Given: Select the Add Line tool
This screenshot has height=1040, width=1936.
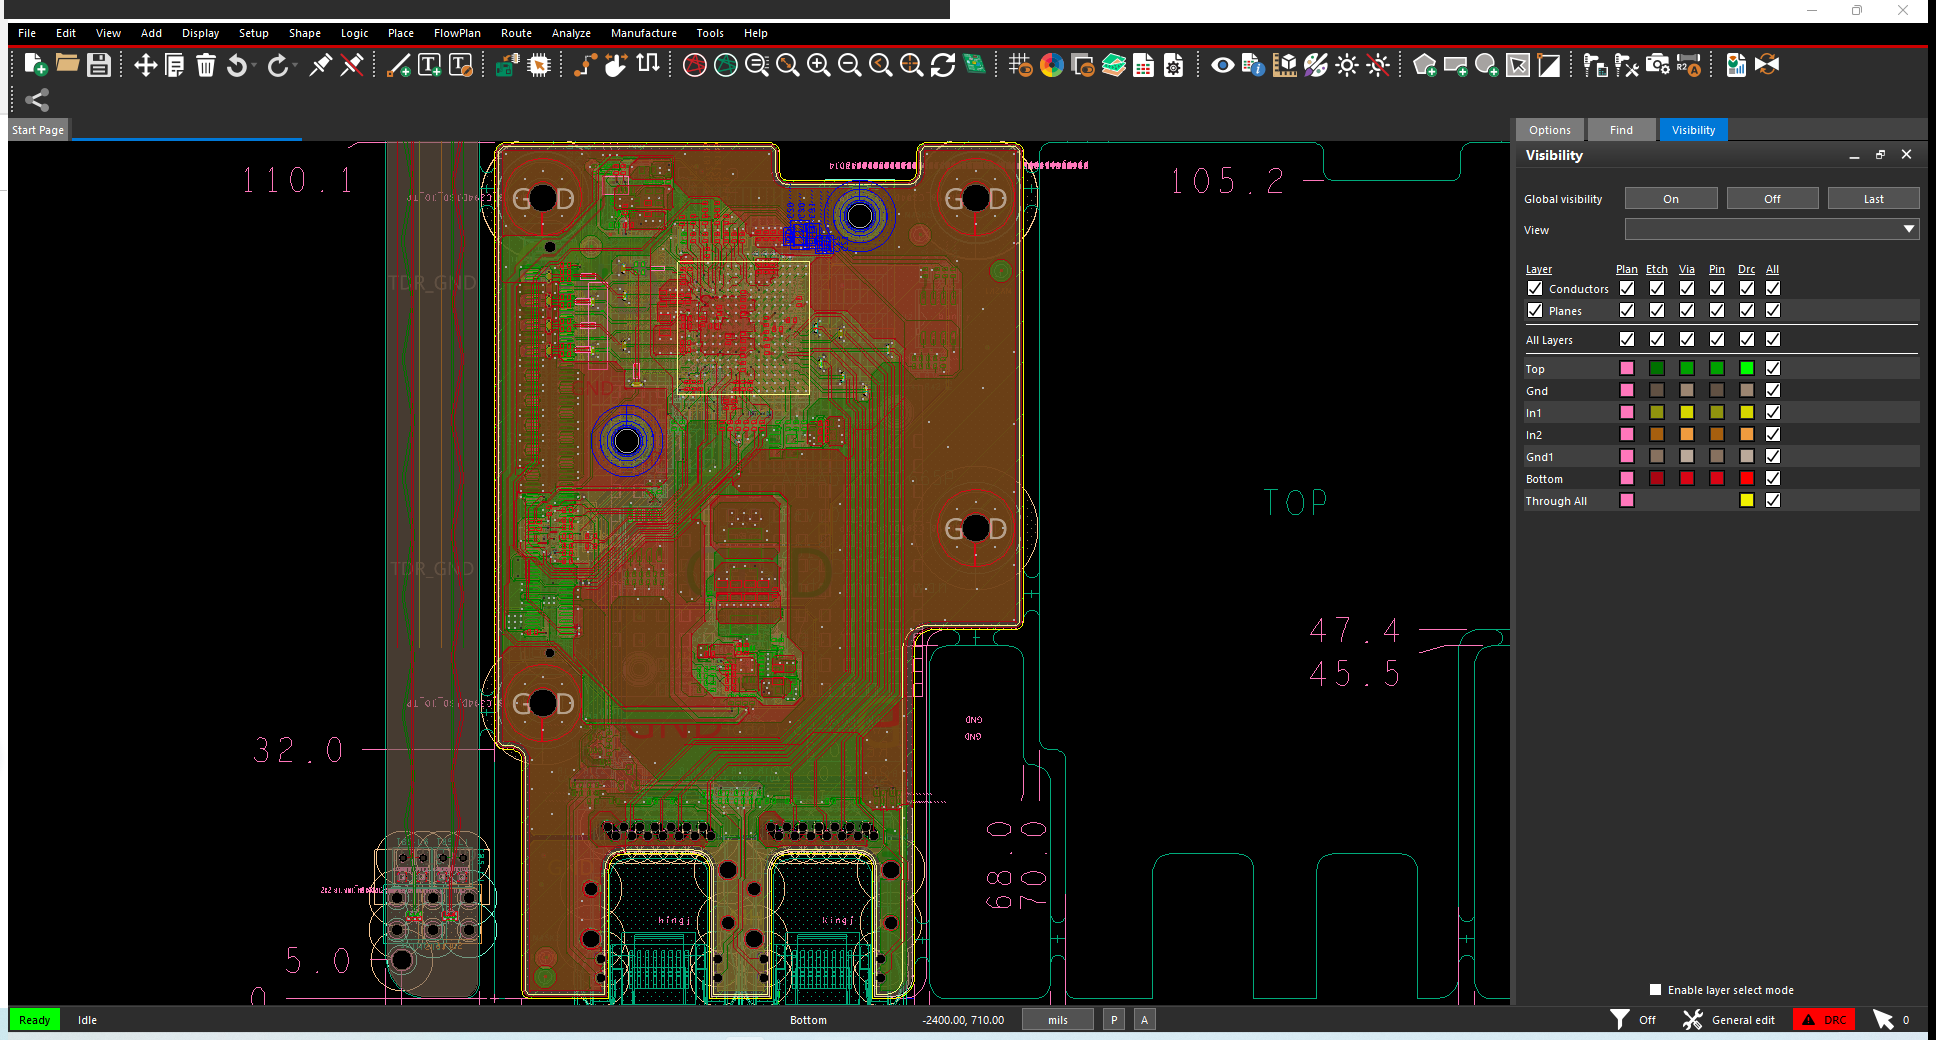Looking at the screenshot, I should tap(398, 65).
